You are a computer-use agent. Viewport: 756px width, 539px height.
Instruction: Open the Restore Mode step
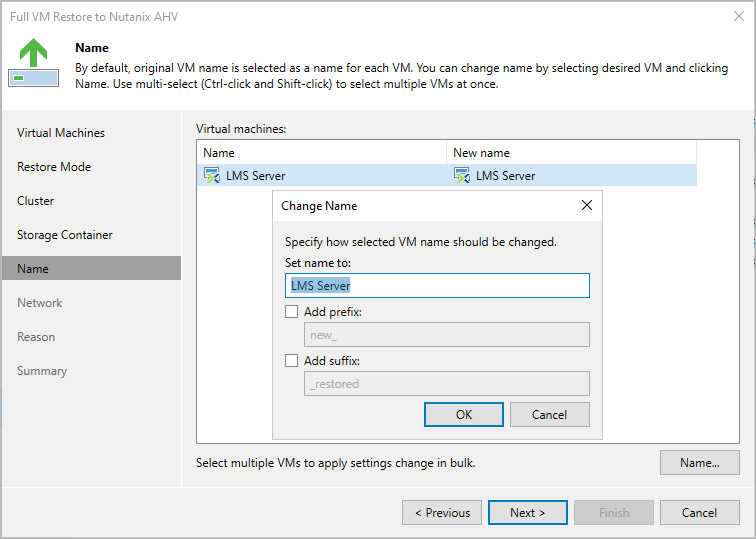pyautogui.click(x=54, y=167)
